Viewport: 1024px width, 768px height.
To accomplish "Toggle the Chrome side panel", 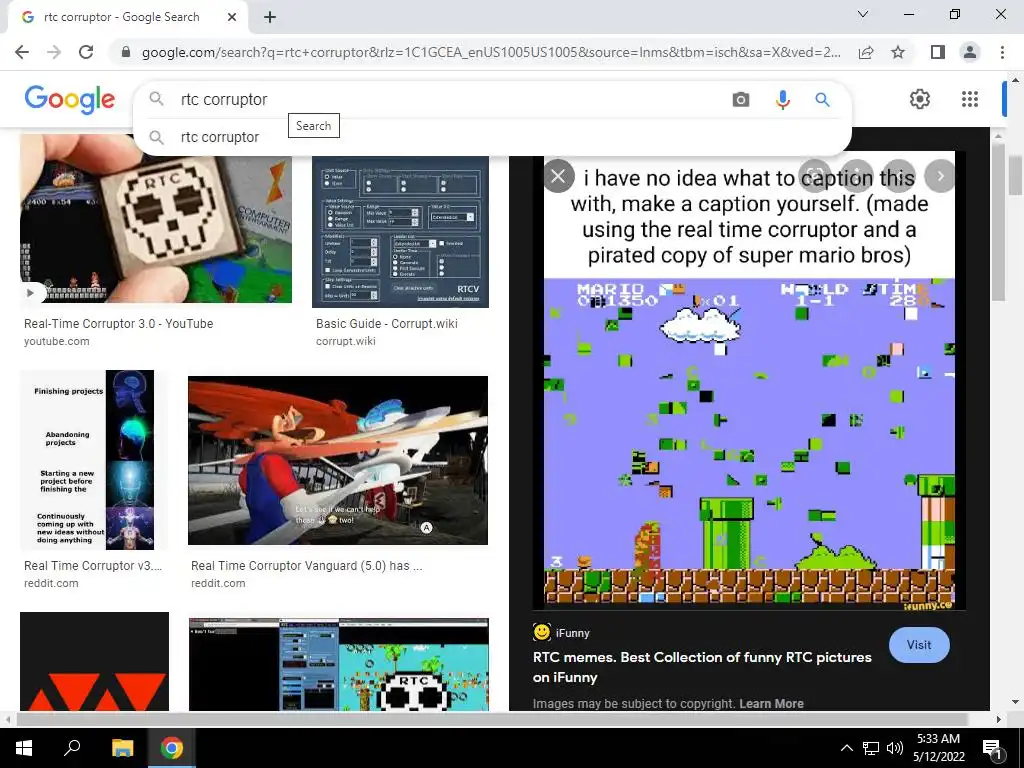I will point(938,52).
